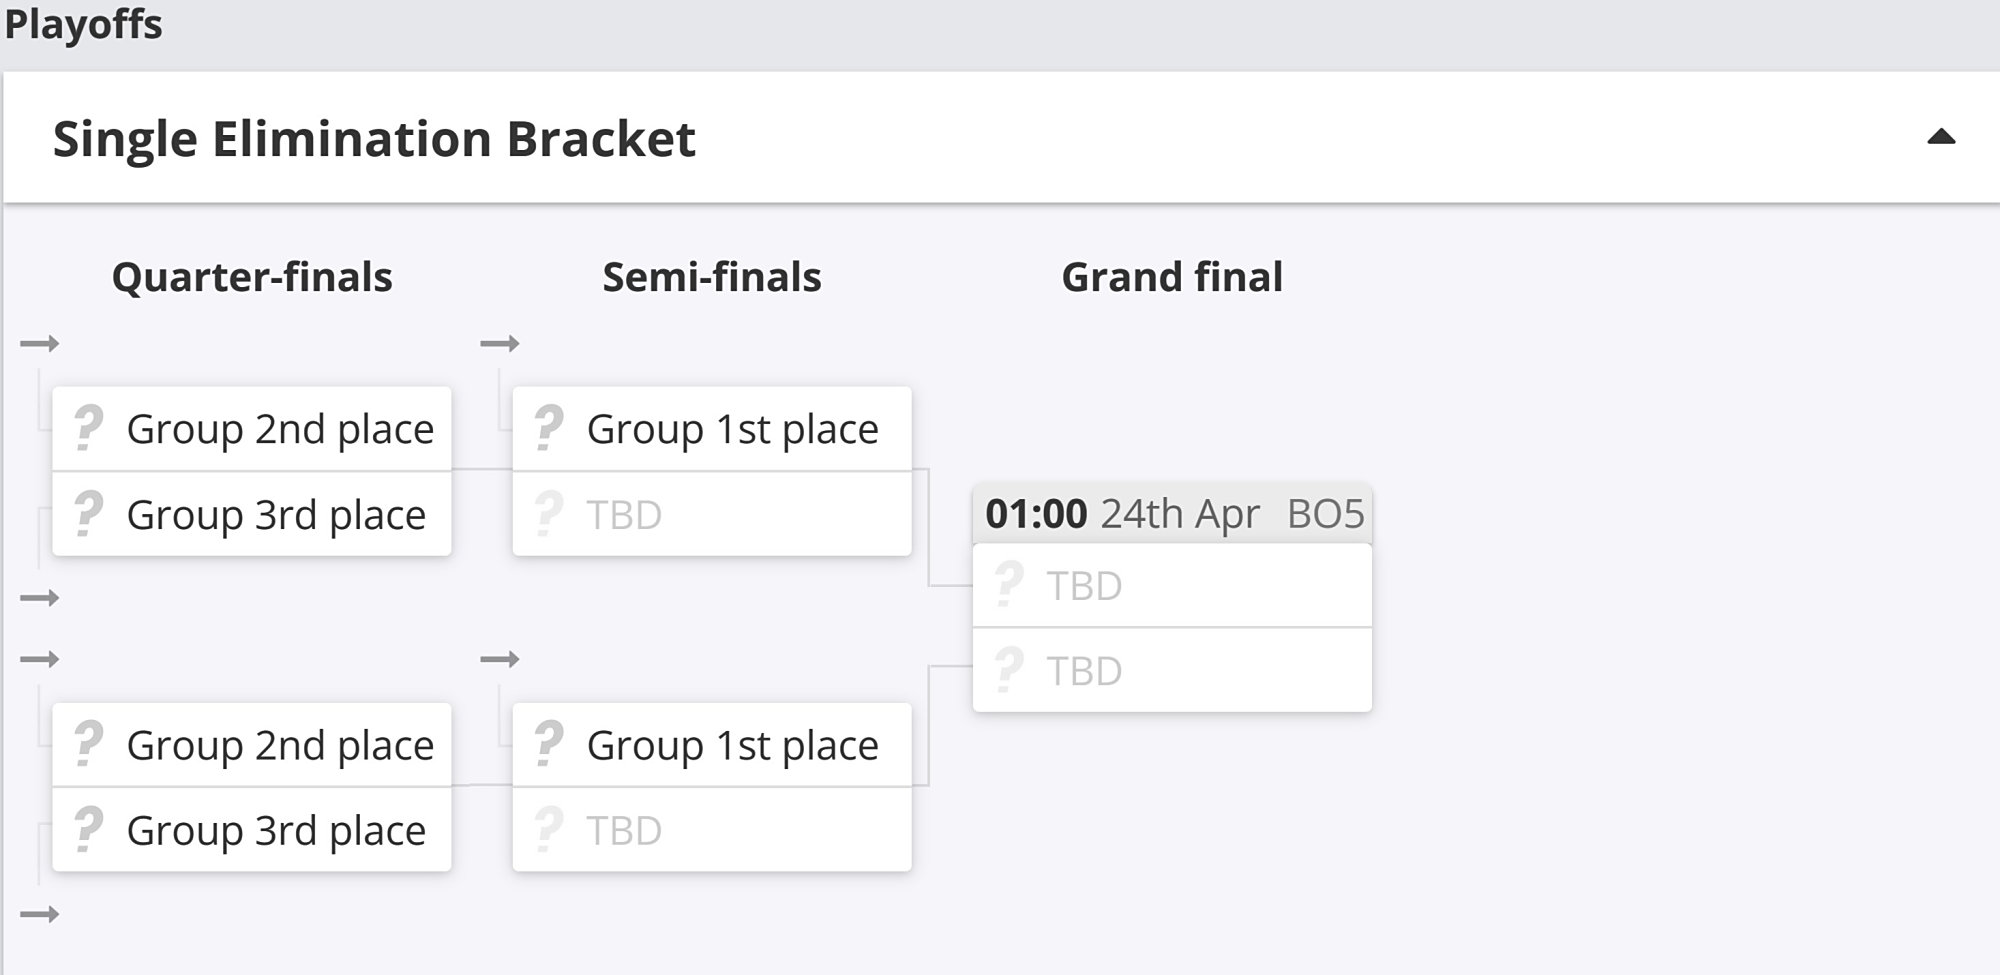Click question mark icon of bottom Group 2nd place
The image size is (2000, 975).
click(88, 744)
